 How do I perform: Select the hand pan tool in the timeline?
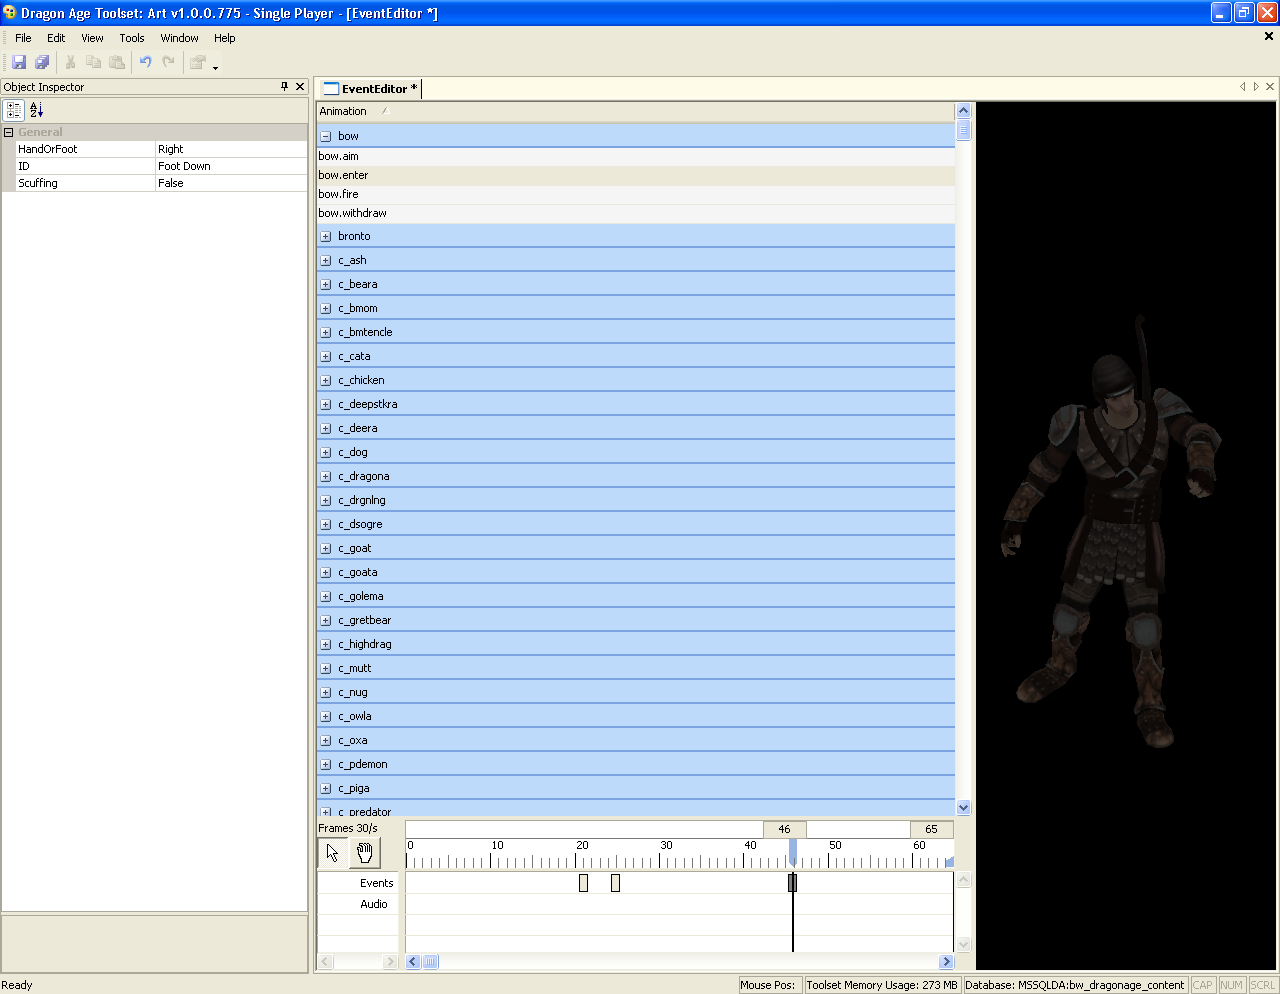pyautogui.click(x=365, y=852)
